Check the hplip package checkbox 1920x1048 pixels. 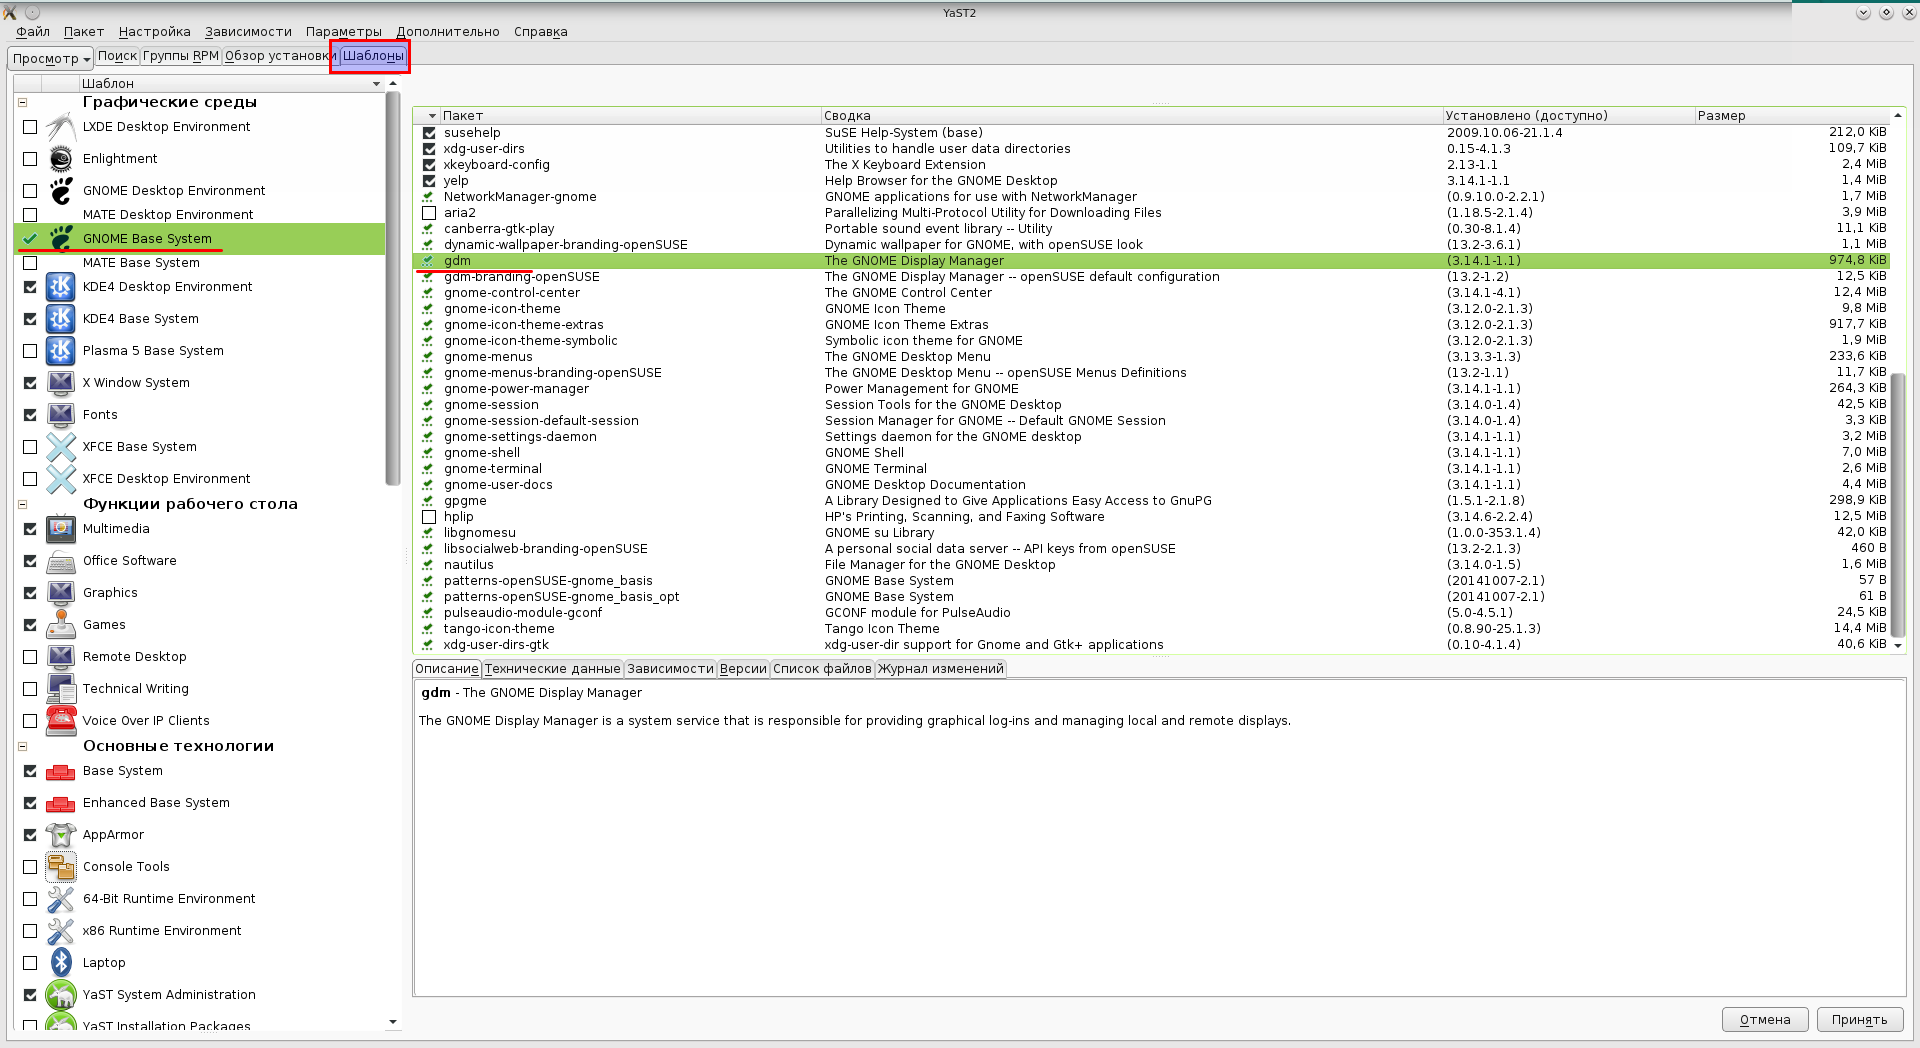point(429,517)
